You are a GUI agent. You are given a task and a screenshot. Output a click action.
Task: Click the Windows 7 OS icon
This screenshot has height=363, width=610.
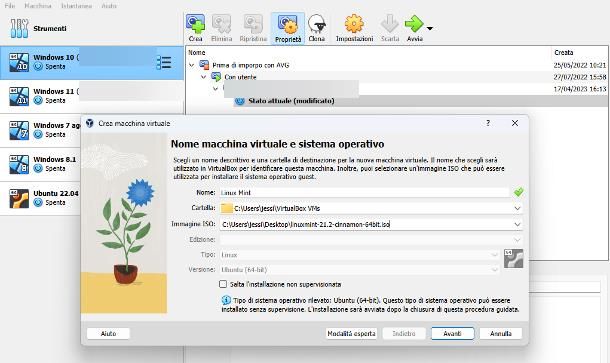coord(19,130)
